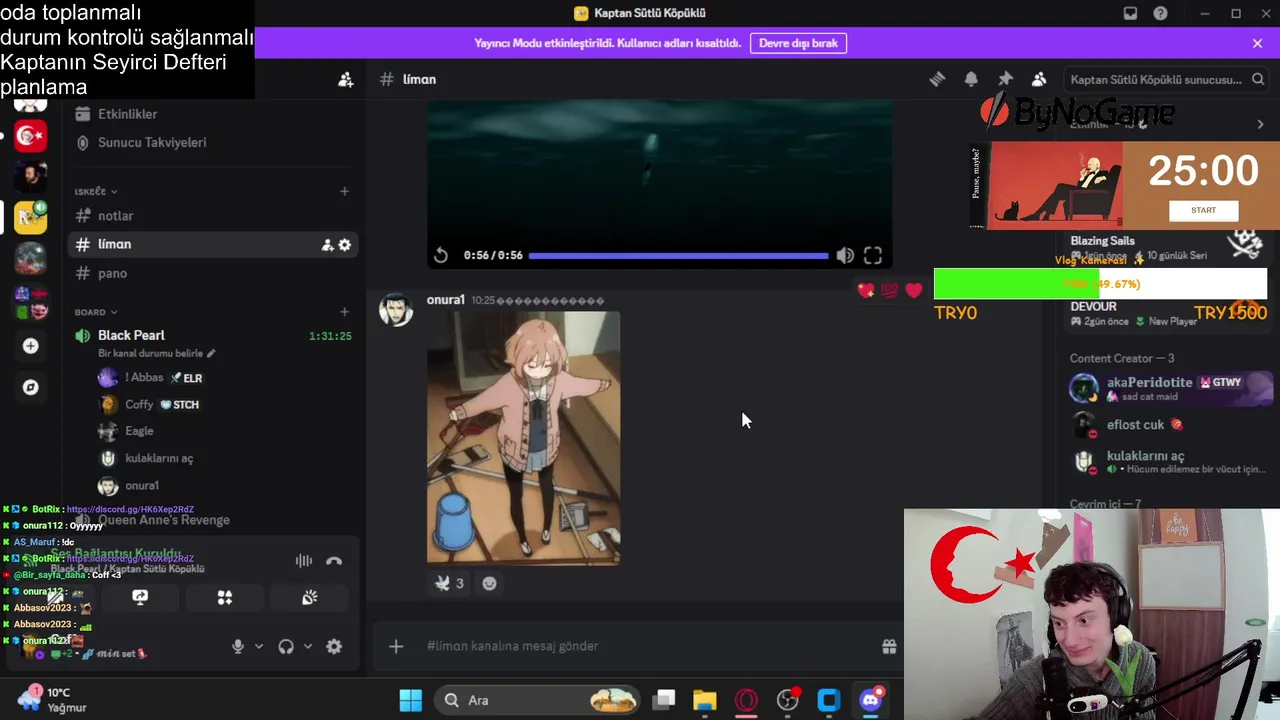This screenshot has width=1280, height=720.
Task: Toggle headphone deafen
Action: click(x=286, y=646)
